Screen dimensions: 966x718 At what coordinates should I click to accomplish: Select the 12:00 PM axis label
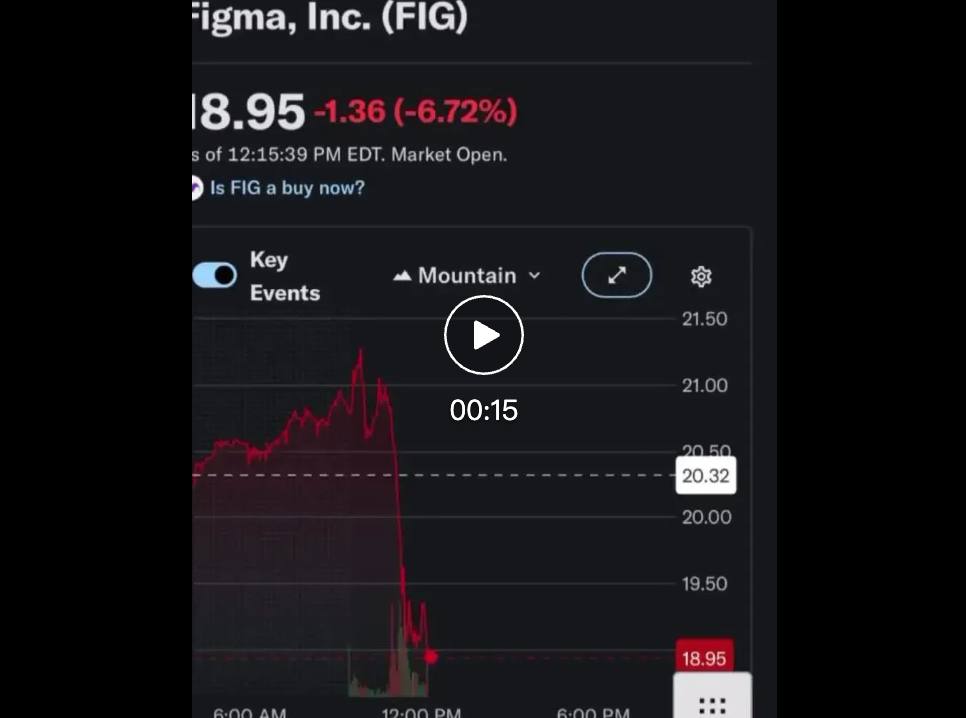click(x=421, y=713)
